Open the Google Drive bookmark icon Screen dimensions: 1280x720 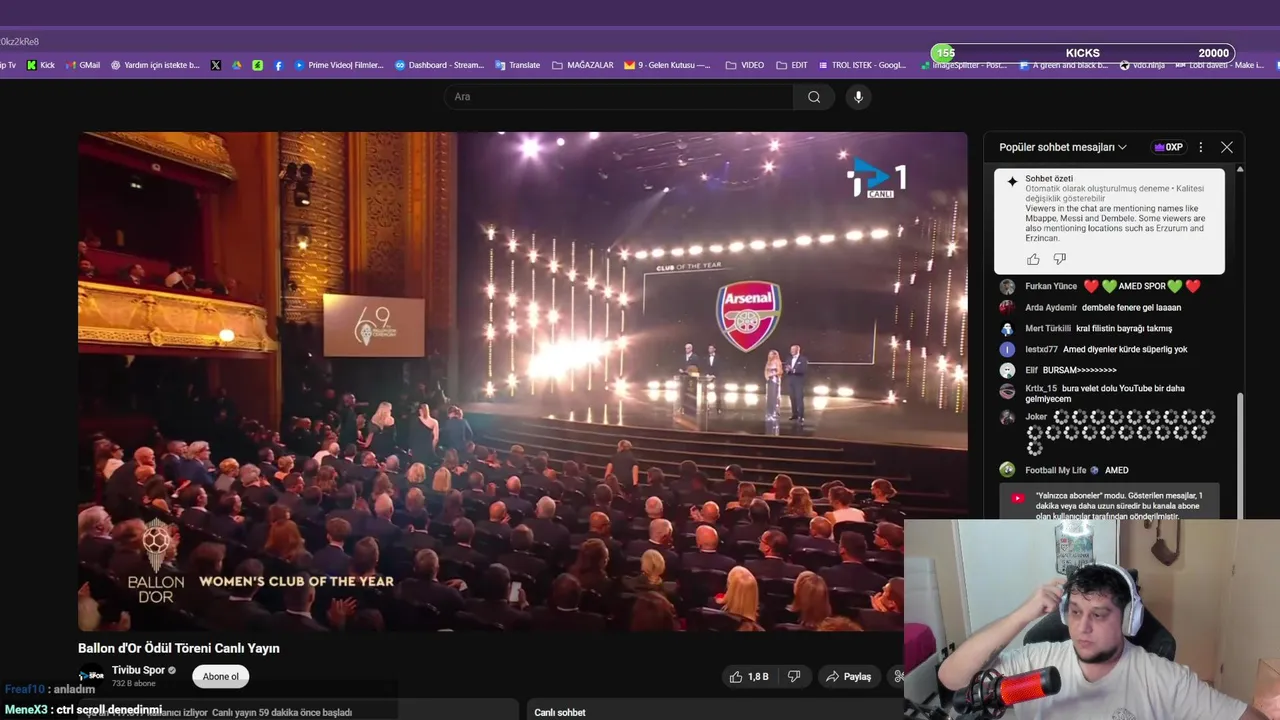tap(237, 65)
